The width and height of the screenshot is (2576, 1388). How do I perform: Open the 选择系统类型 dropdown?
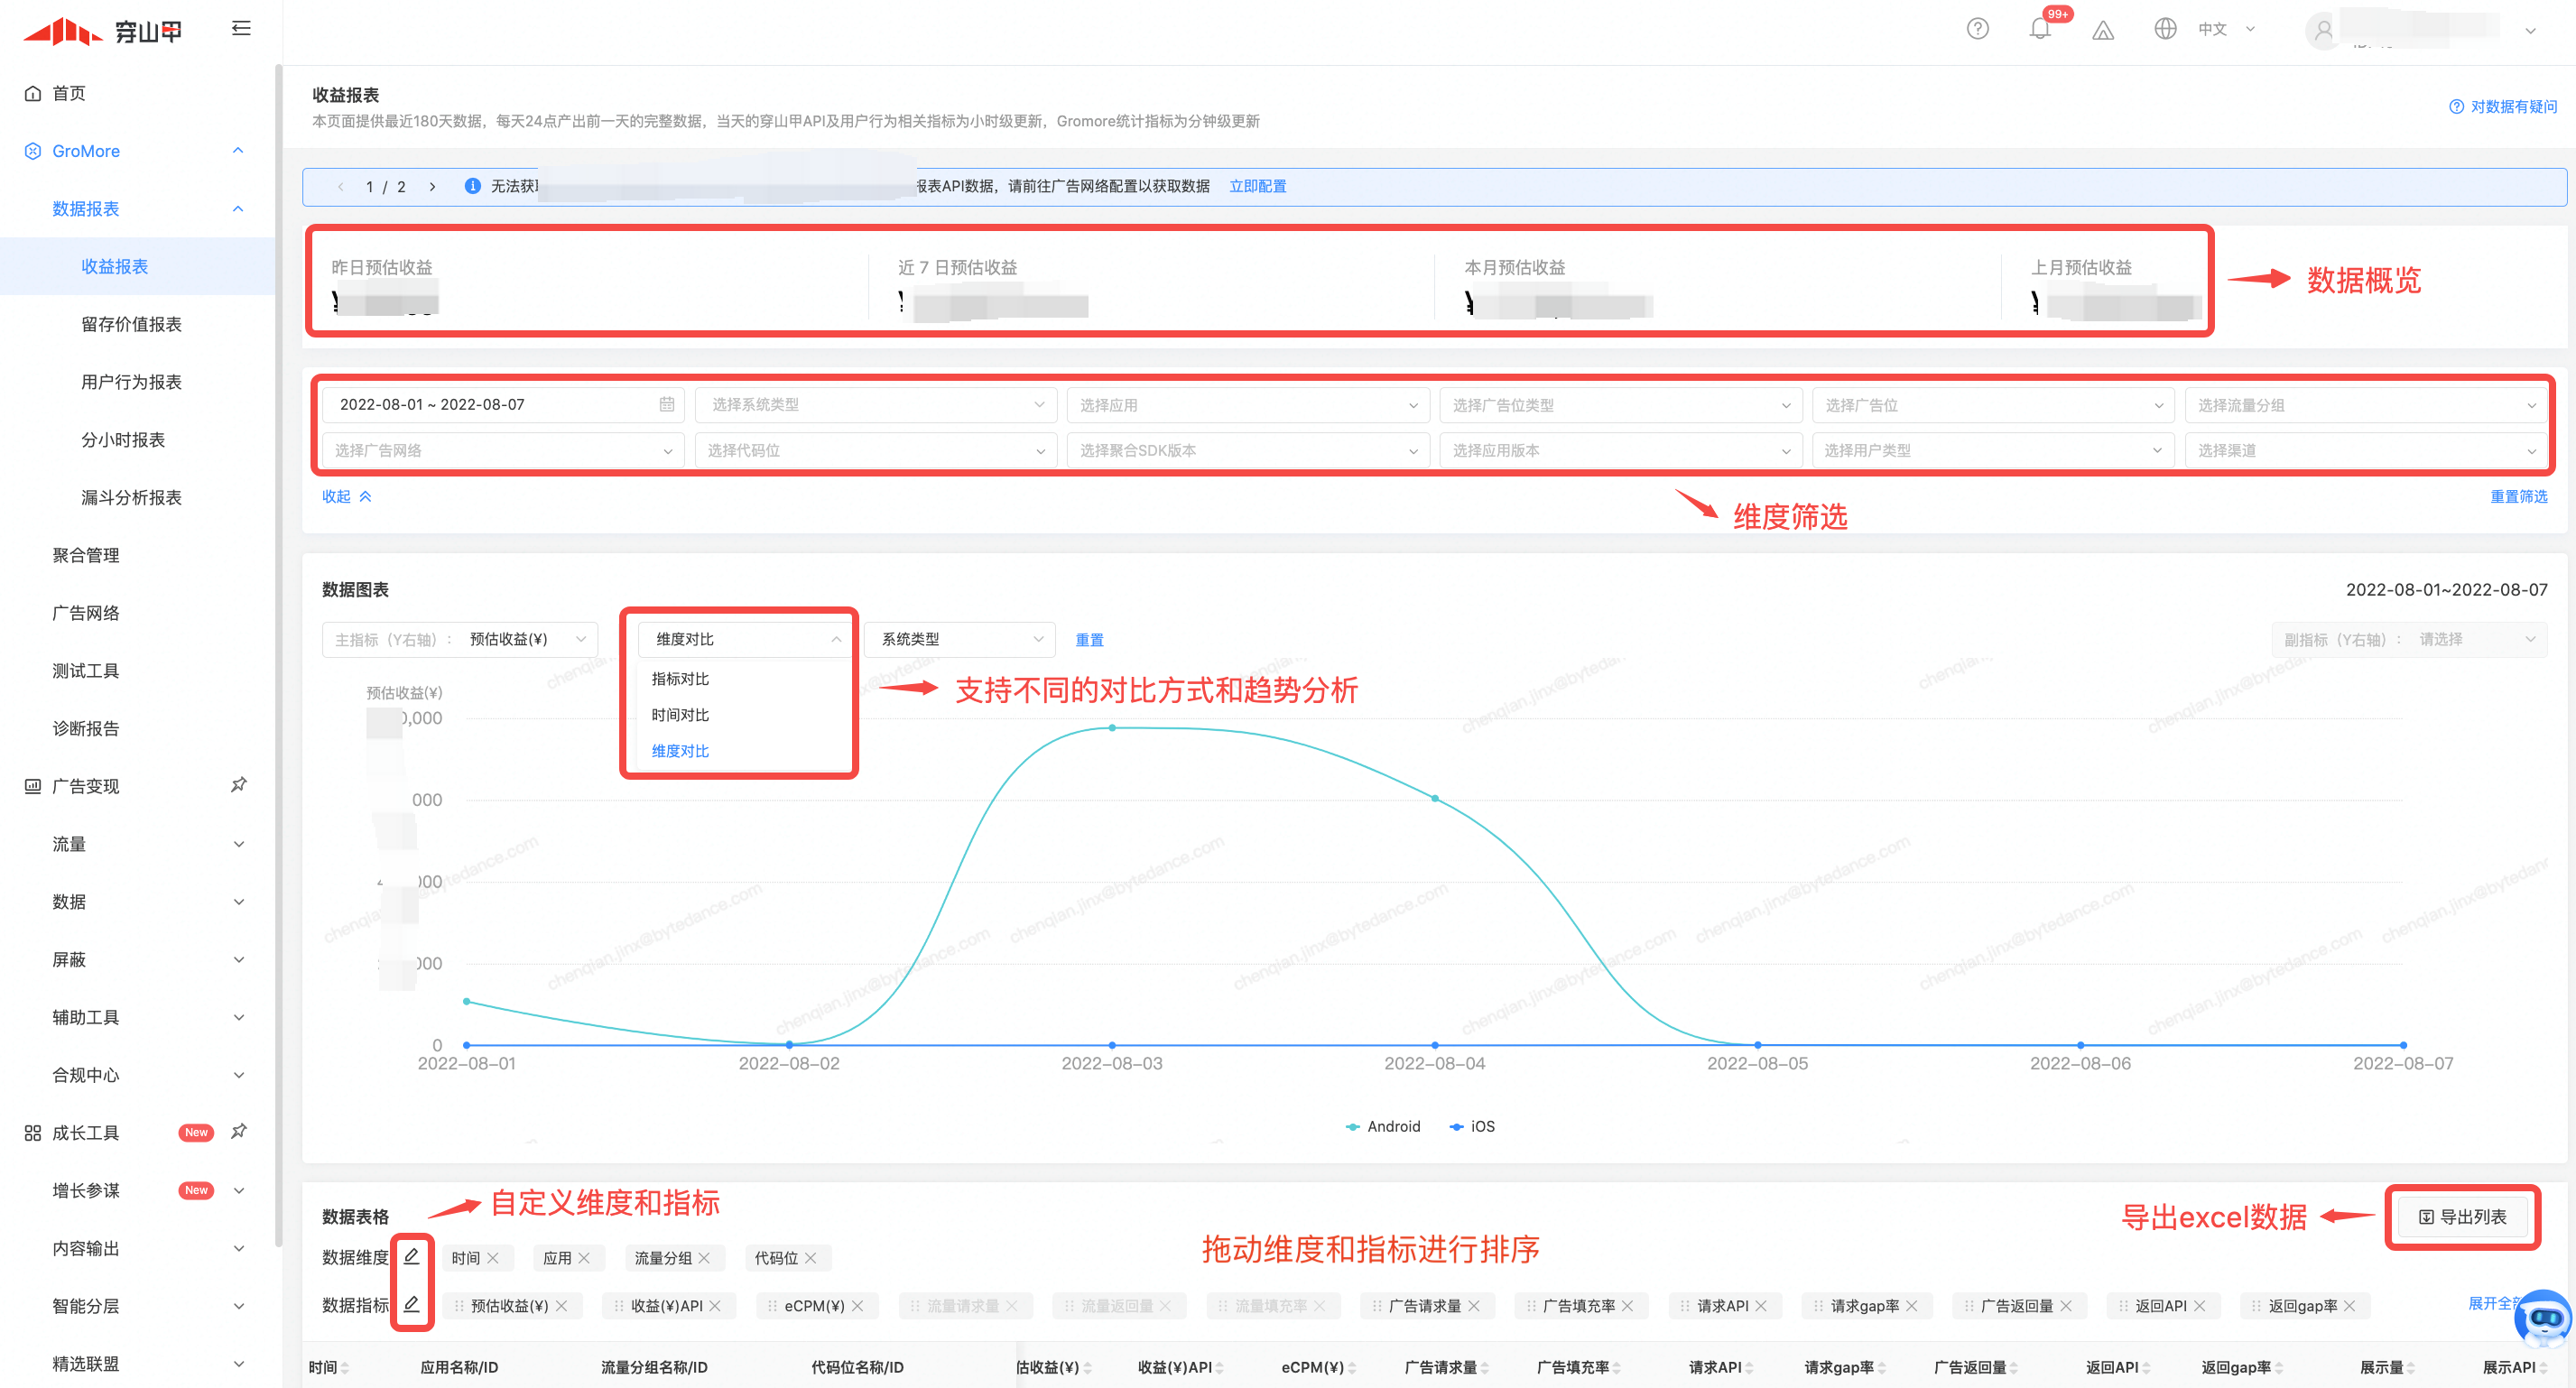[875, 404]
